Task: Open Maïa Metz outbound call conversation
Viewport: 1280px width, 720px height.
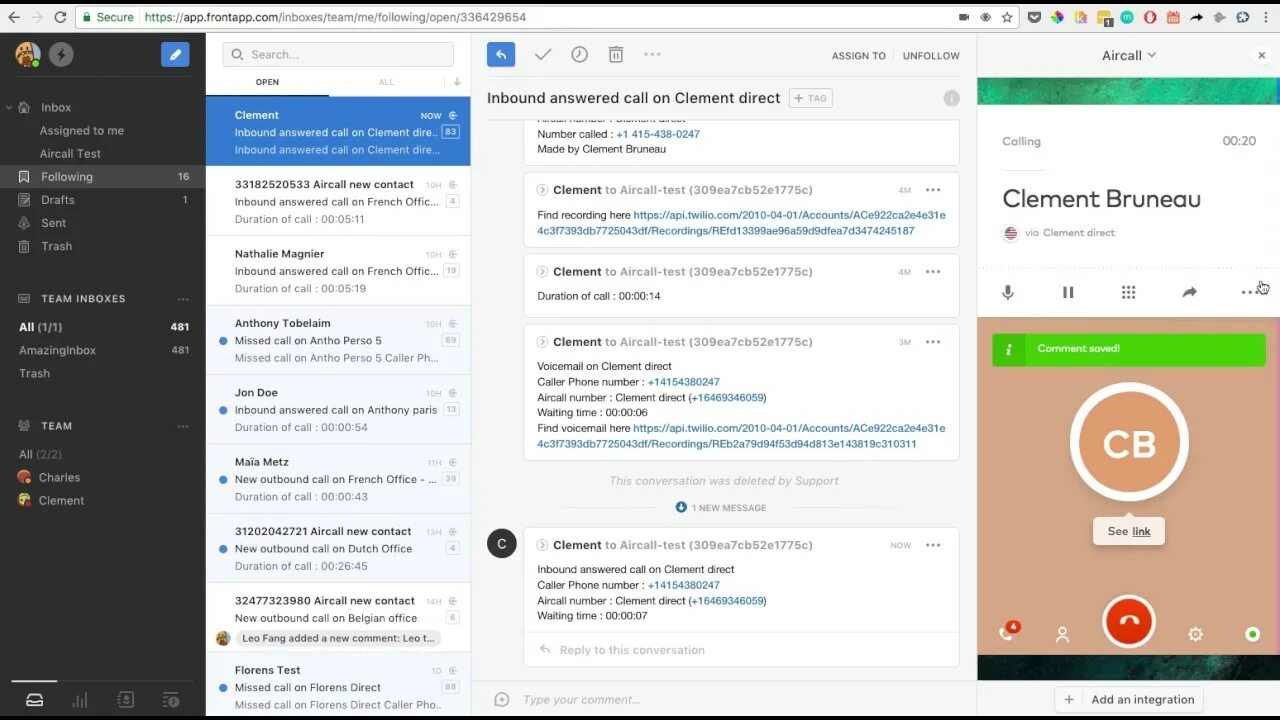Action: pos(338,479)
